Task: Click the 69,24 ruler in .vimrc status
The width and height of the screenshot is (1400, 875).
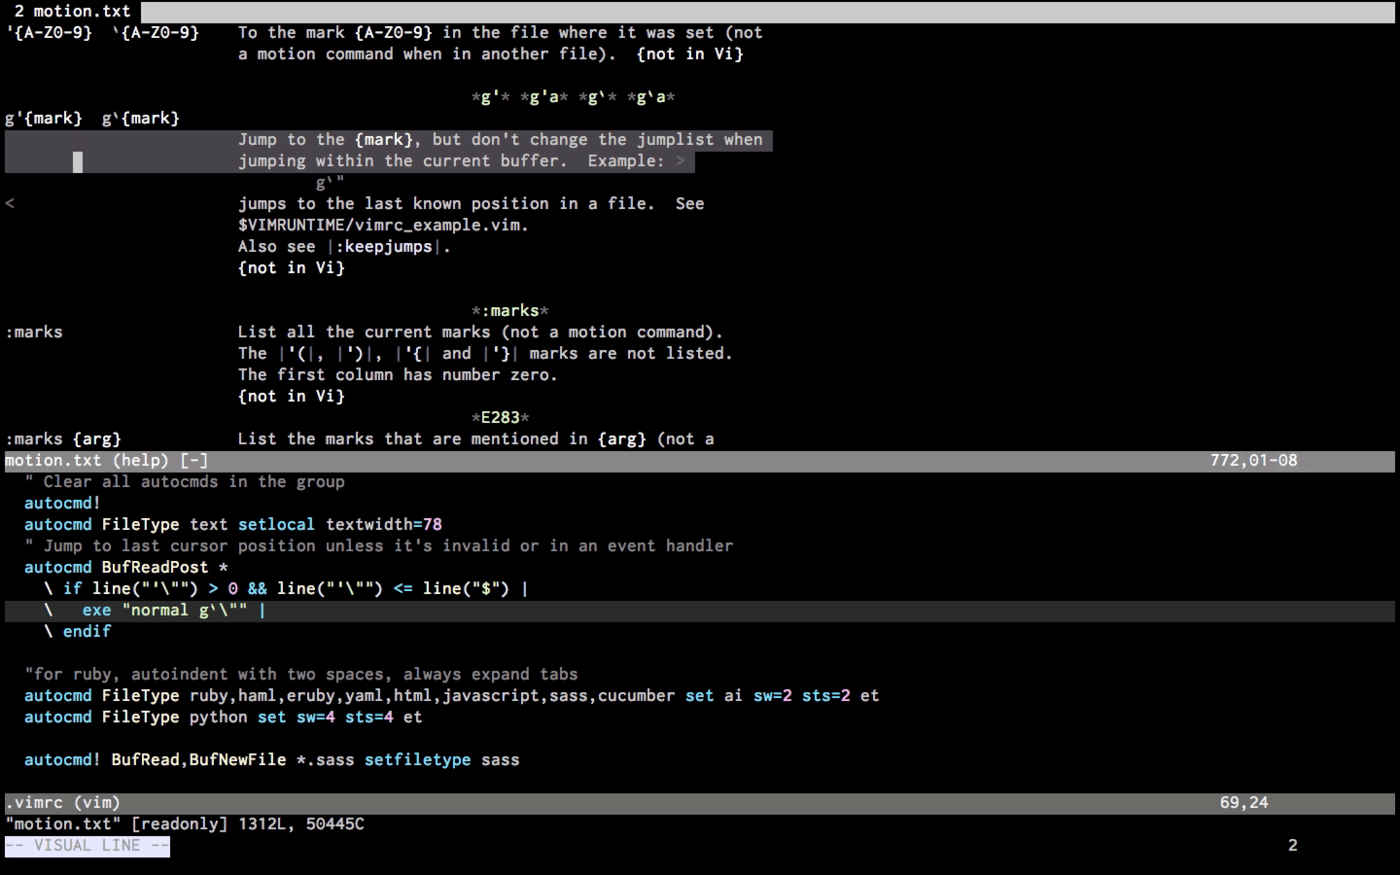Action: click(x=1243, y=803)
